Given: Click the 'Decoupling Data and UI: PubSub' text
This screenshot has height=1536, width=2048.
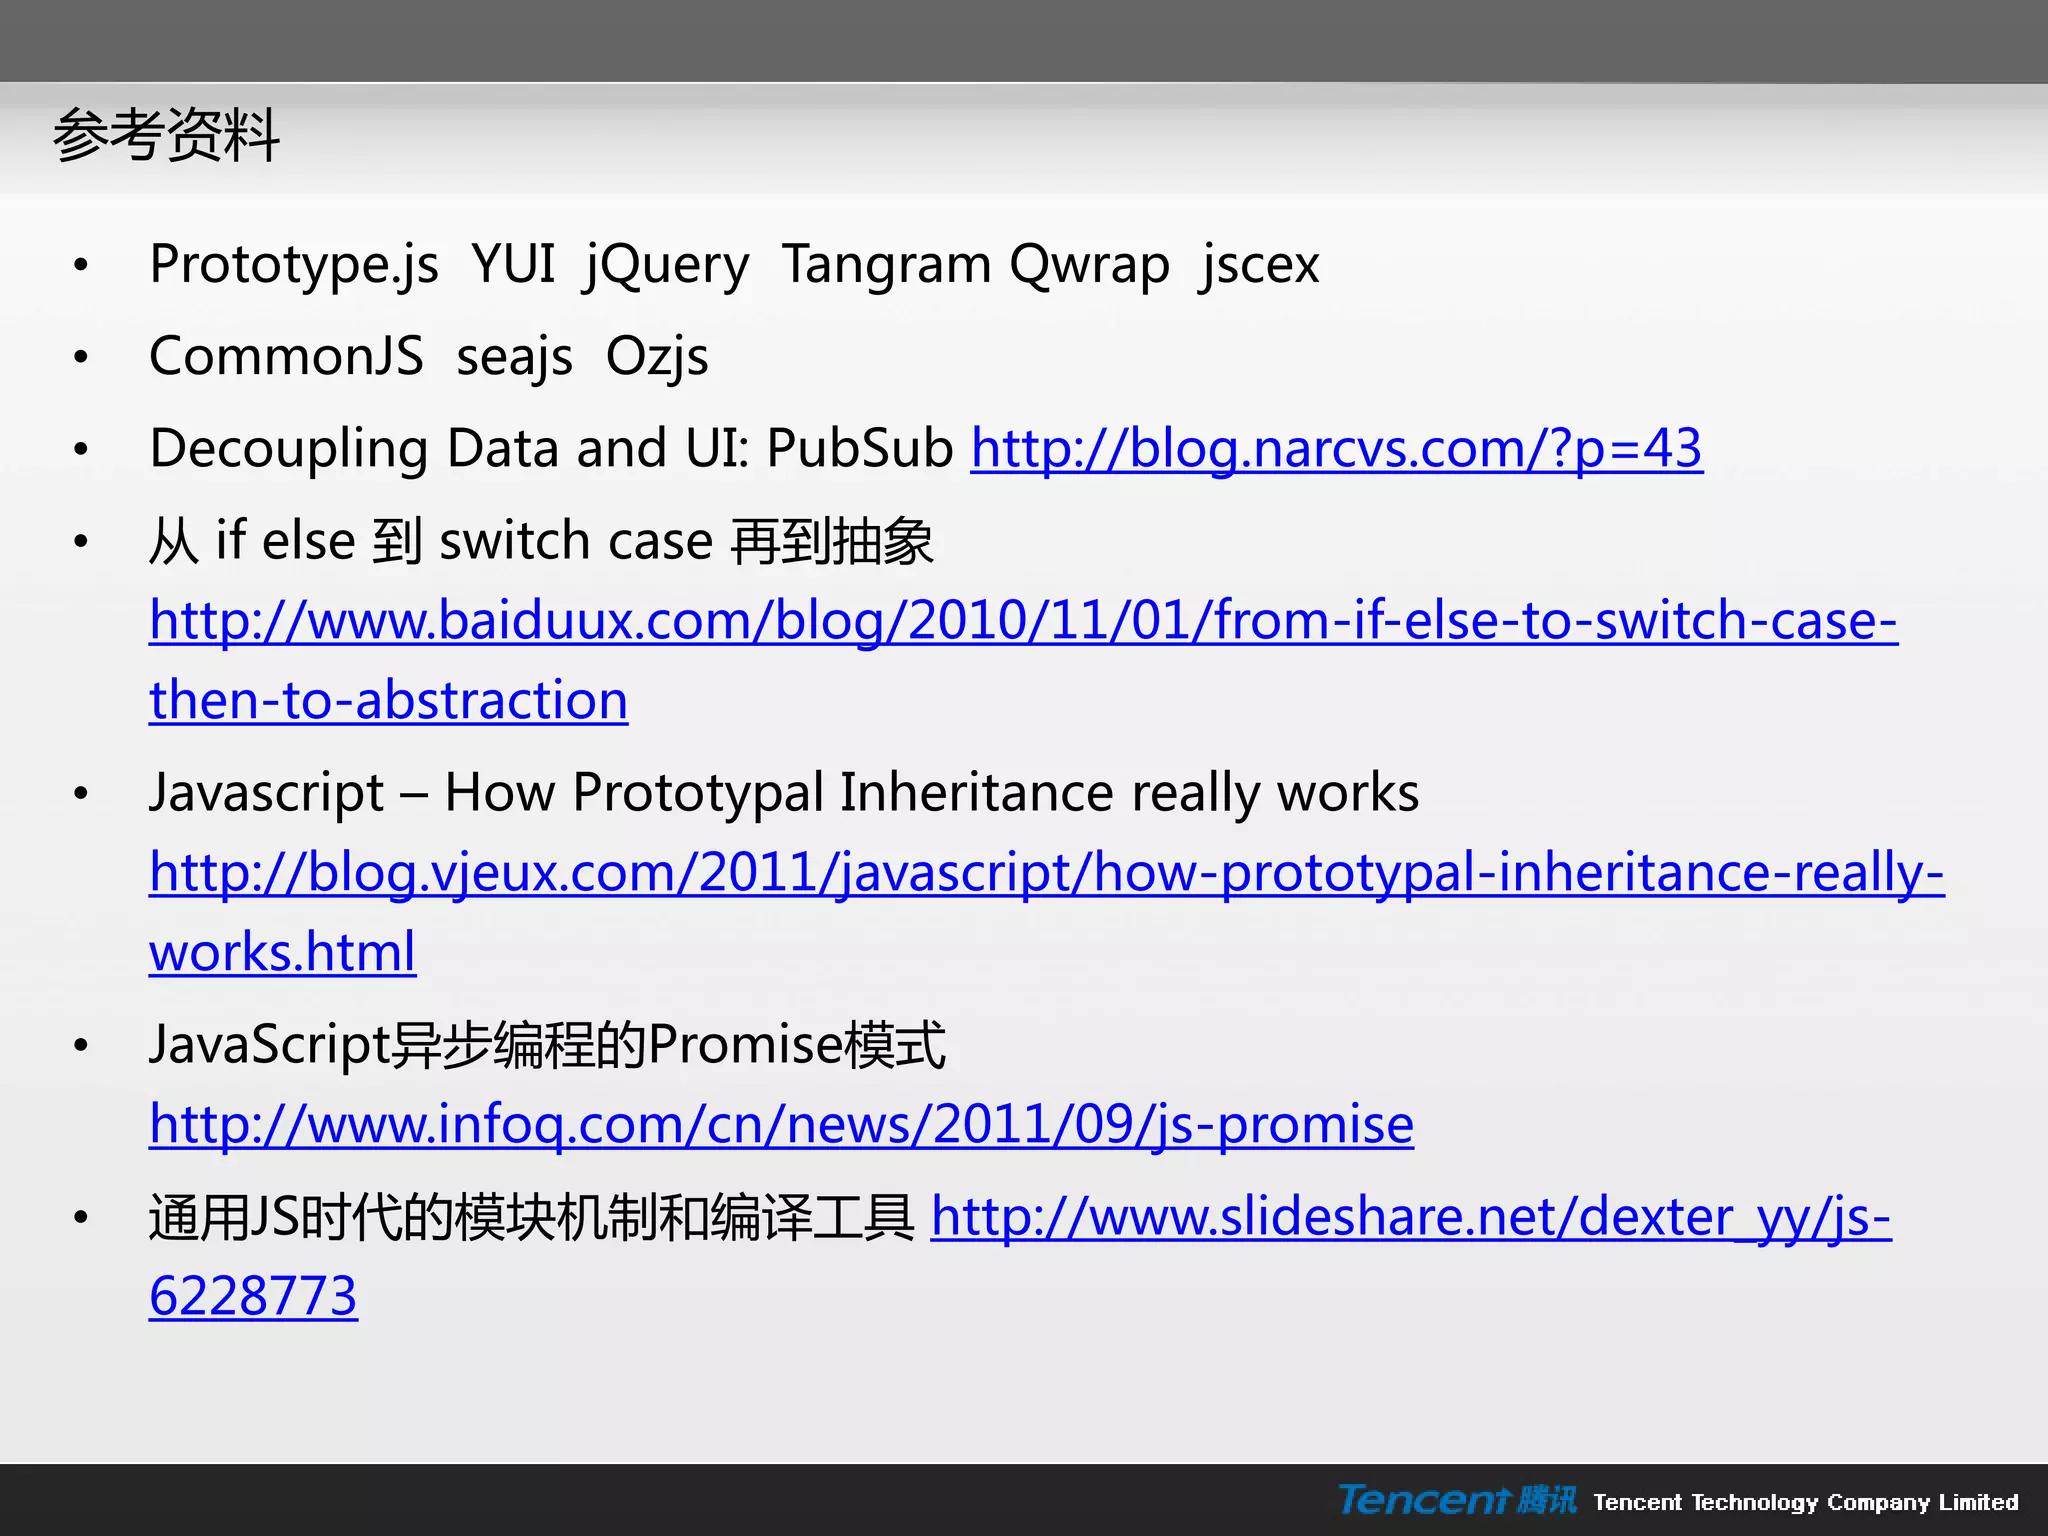Looking at the screenshot, I should (550, 449).
